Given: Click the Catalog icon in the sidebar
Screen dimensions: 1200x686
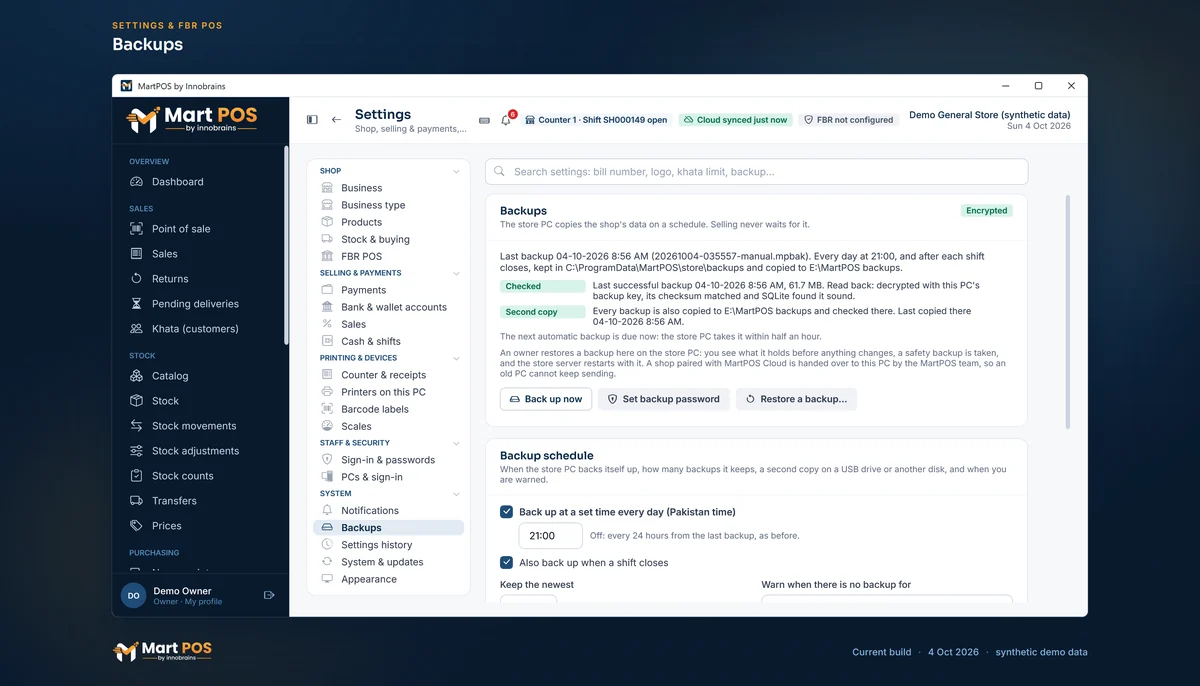Looking at the screenshot, I should (x=137, y=376).
